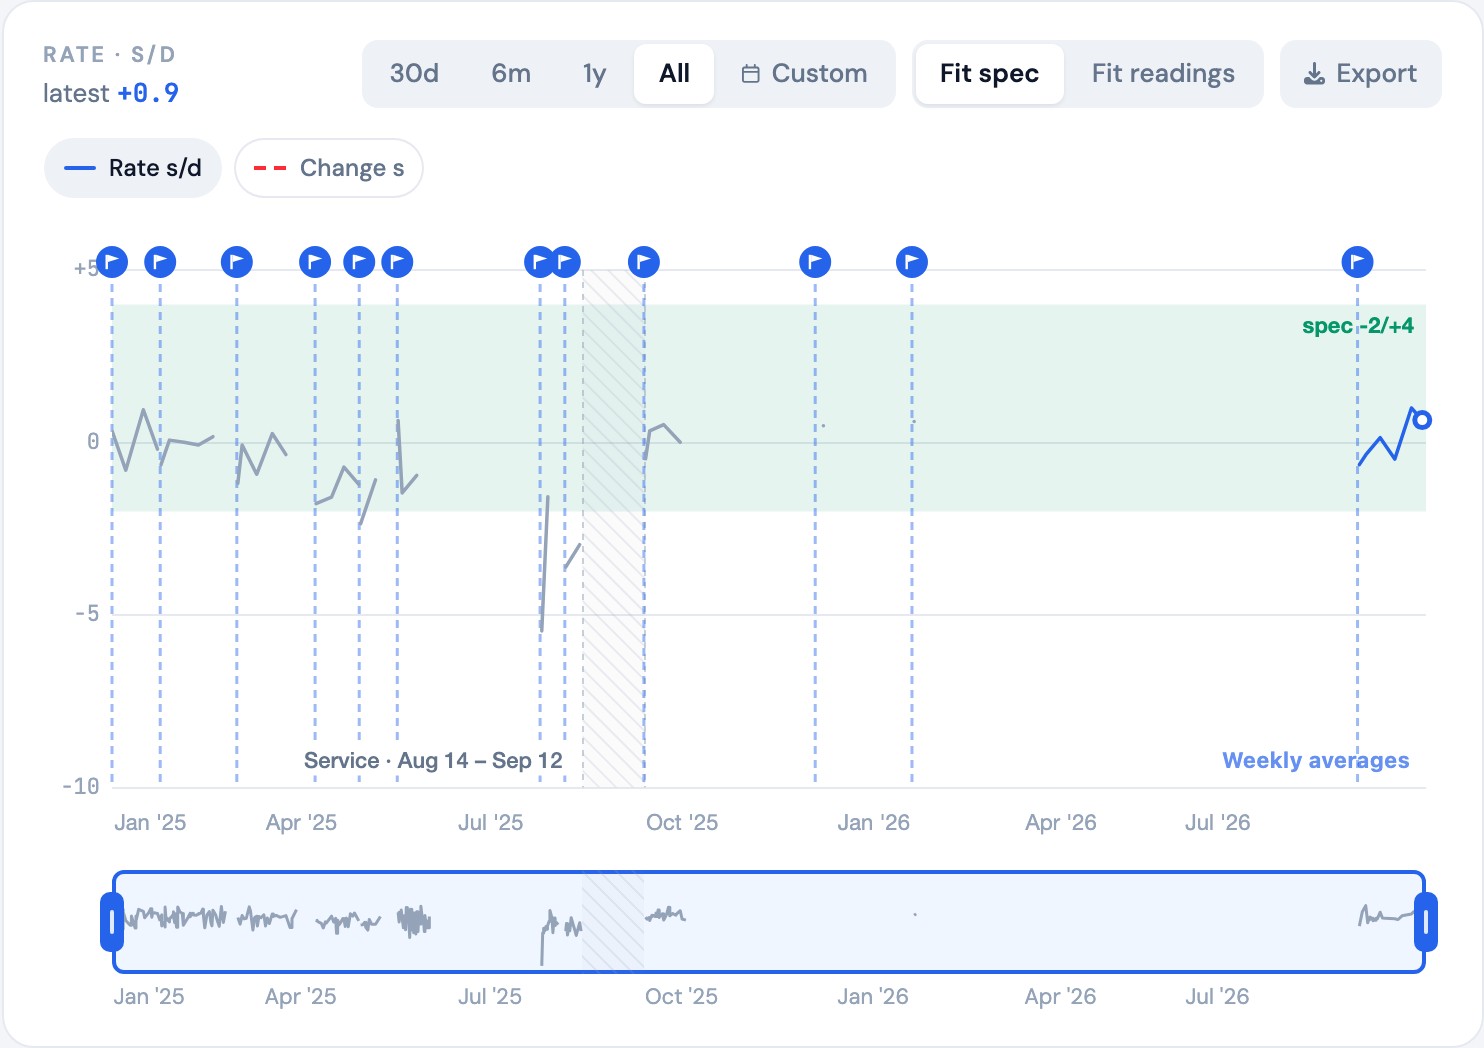Select the All time range

coord(674,73)
